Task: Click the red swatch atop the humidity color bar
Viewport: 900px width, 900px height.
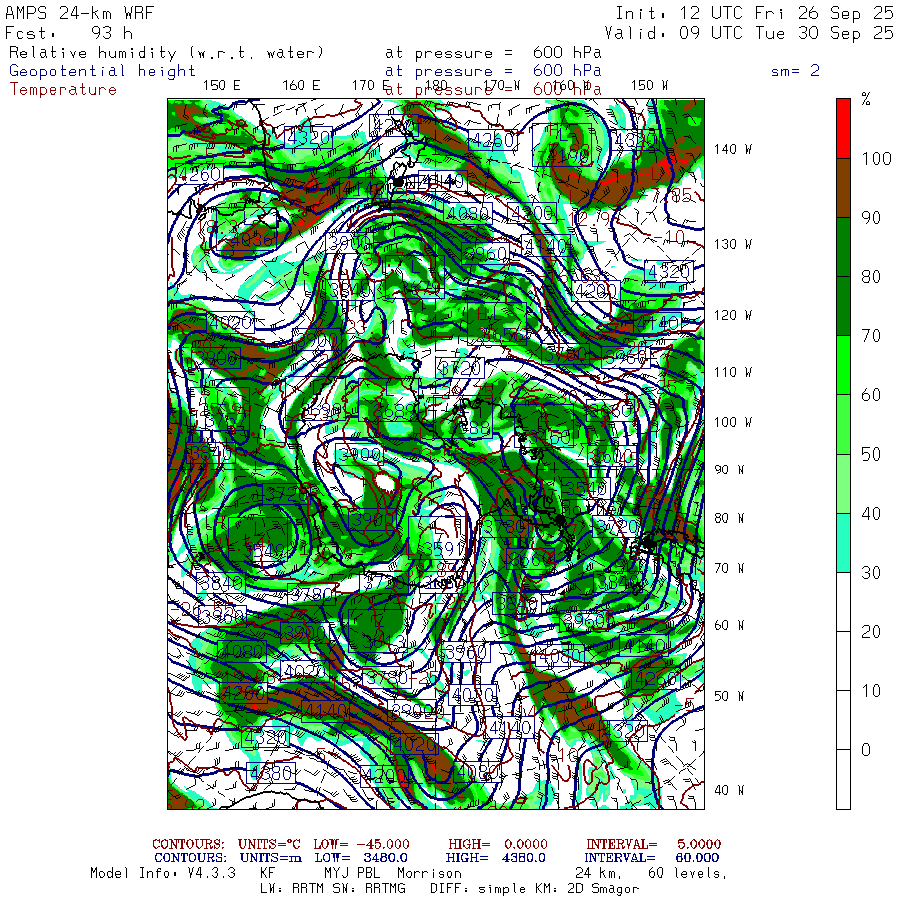Action: [x=843, y=127]
